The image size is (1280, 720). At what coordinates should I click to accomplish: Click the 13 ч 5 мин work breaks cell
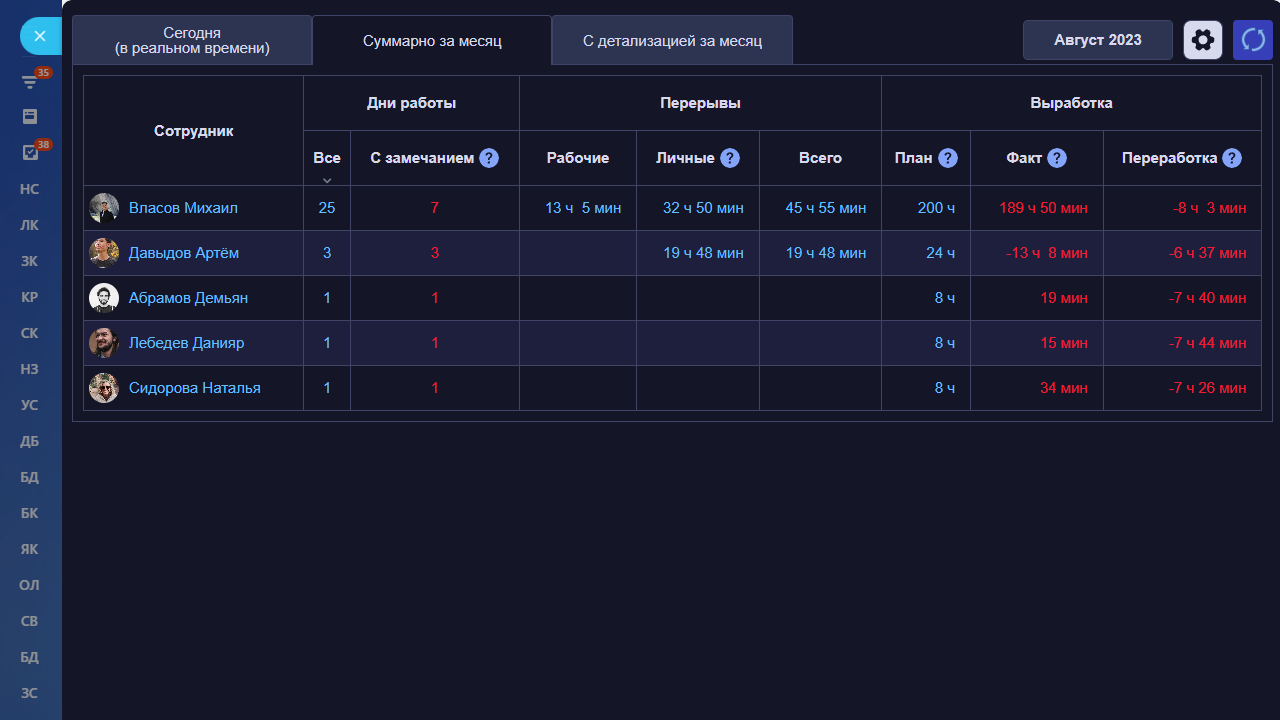click(x=583, y=208)
